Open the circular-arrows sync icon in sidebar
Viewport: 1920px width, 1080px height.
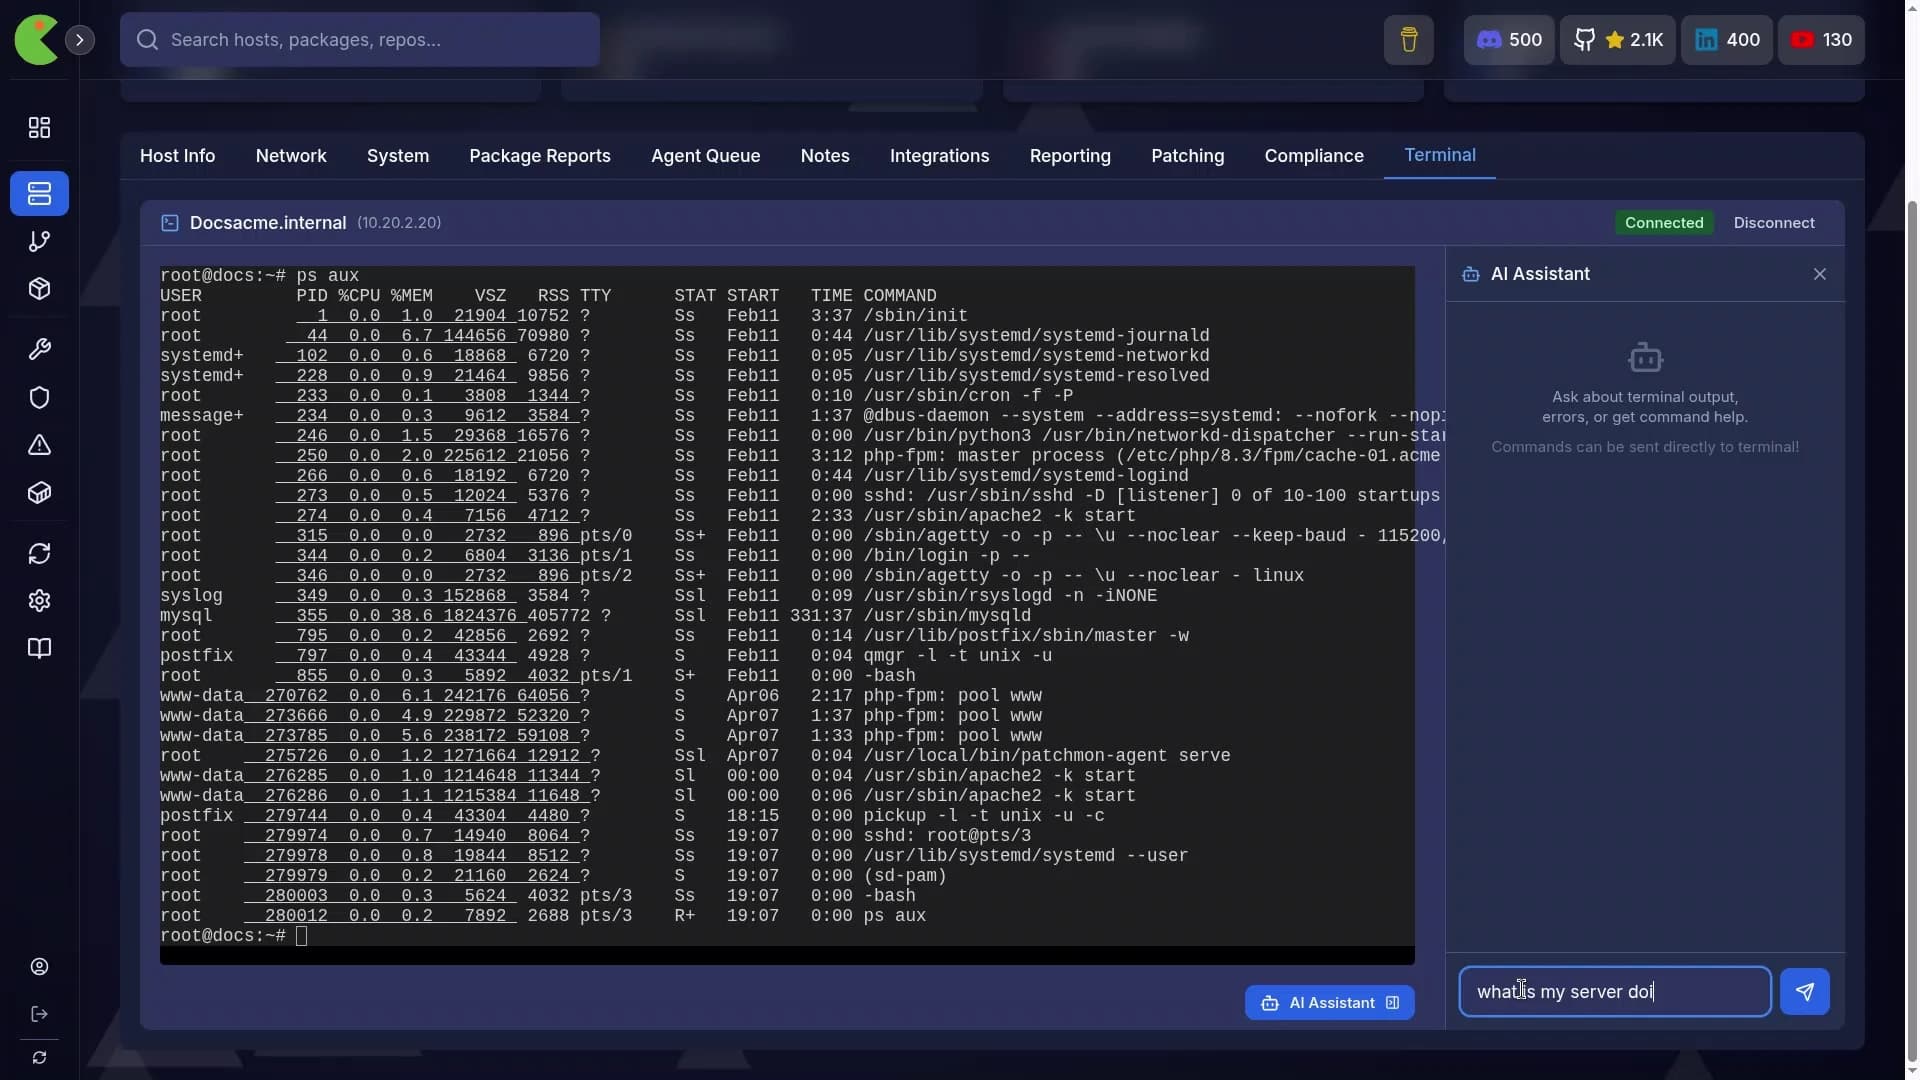coord(39,553)
